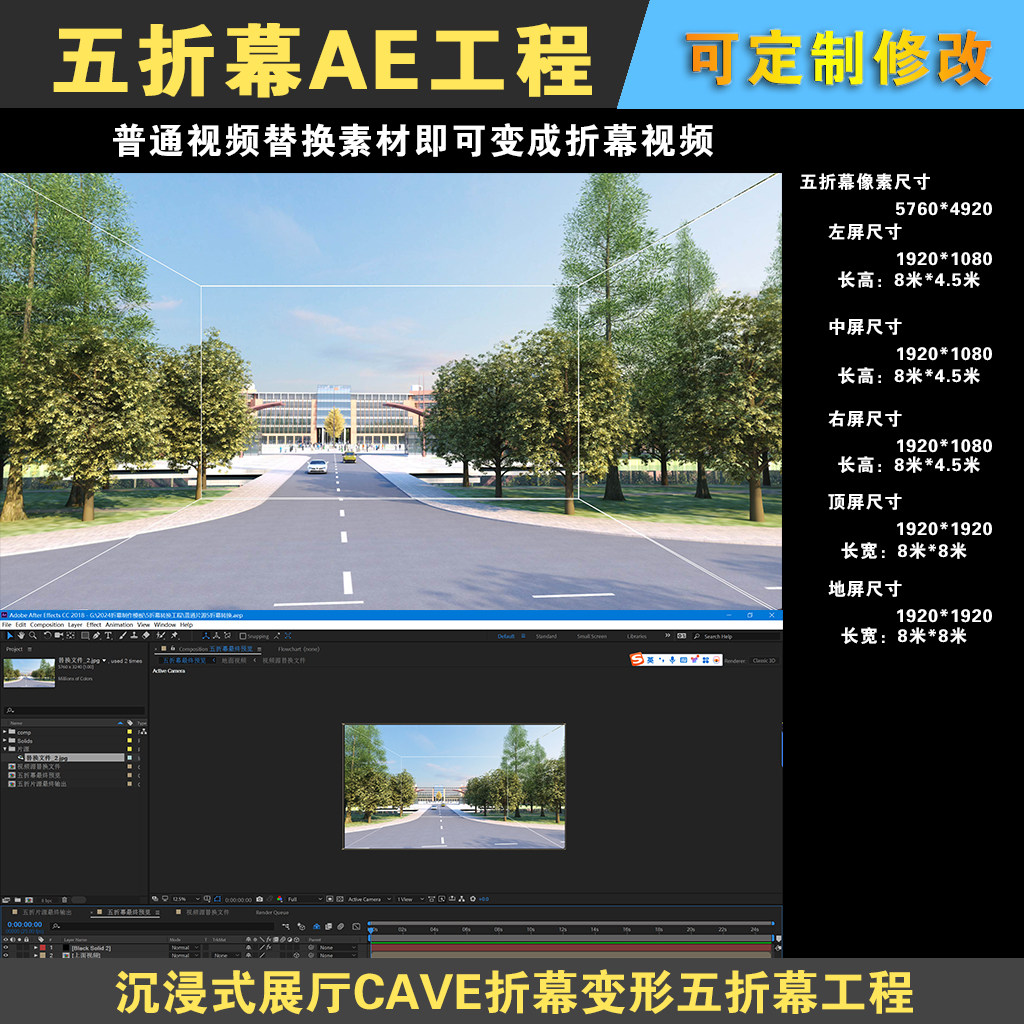This screenshot has height=1024, width=1024.
Task: Open the magnification ratio 12.5% dropdown
Action: click(x=186, y=899)
